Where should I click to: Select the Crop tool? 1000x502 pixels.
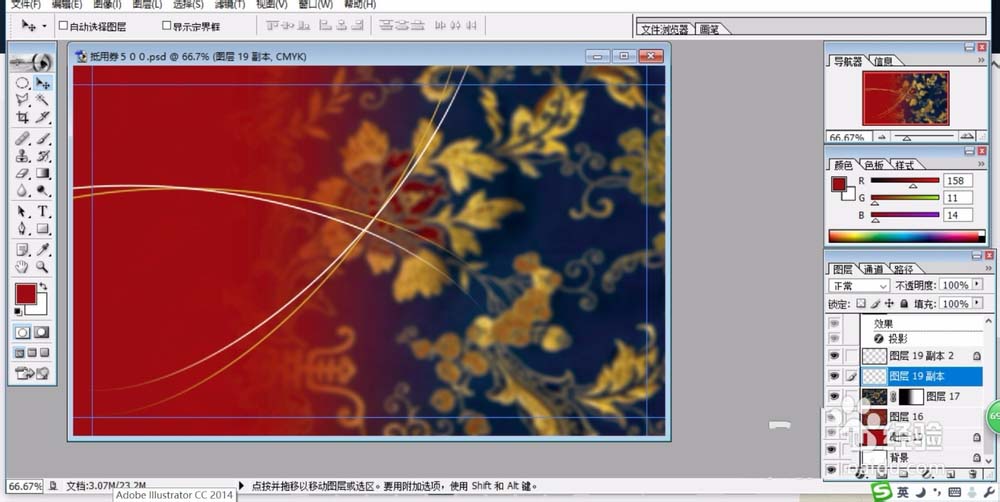(22, 117)
